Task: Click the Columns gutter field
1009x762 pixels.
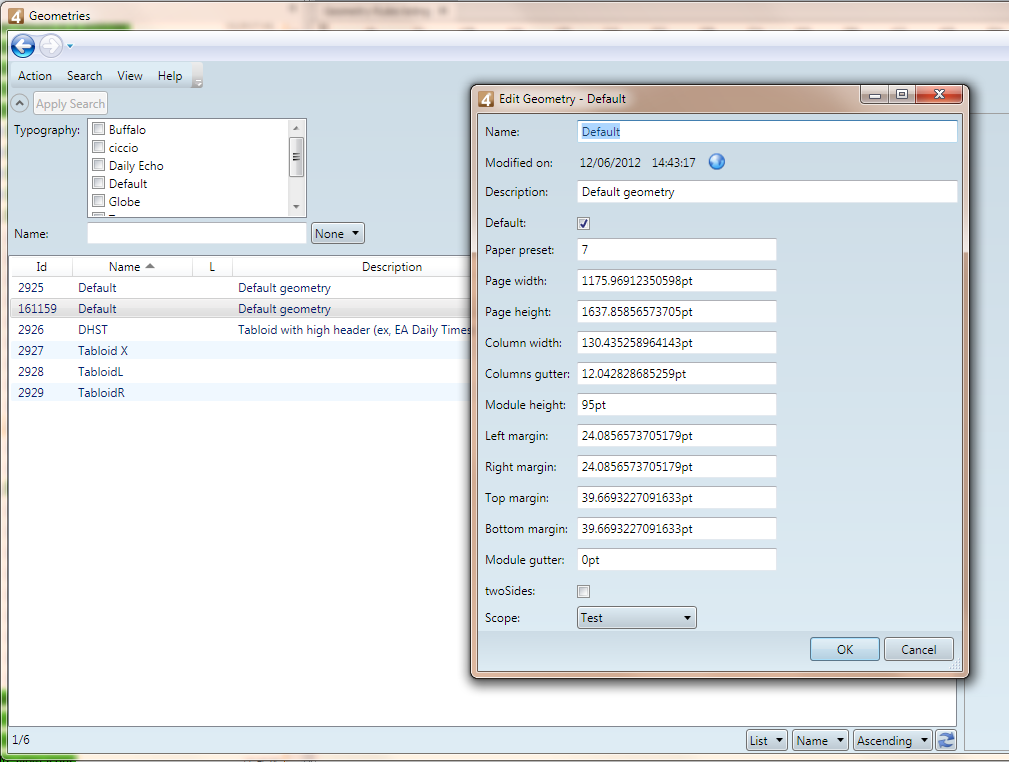Action: pyautogui.click(x=677, y=373)
